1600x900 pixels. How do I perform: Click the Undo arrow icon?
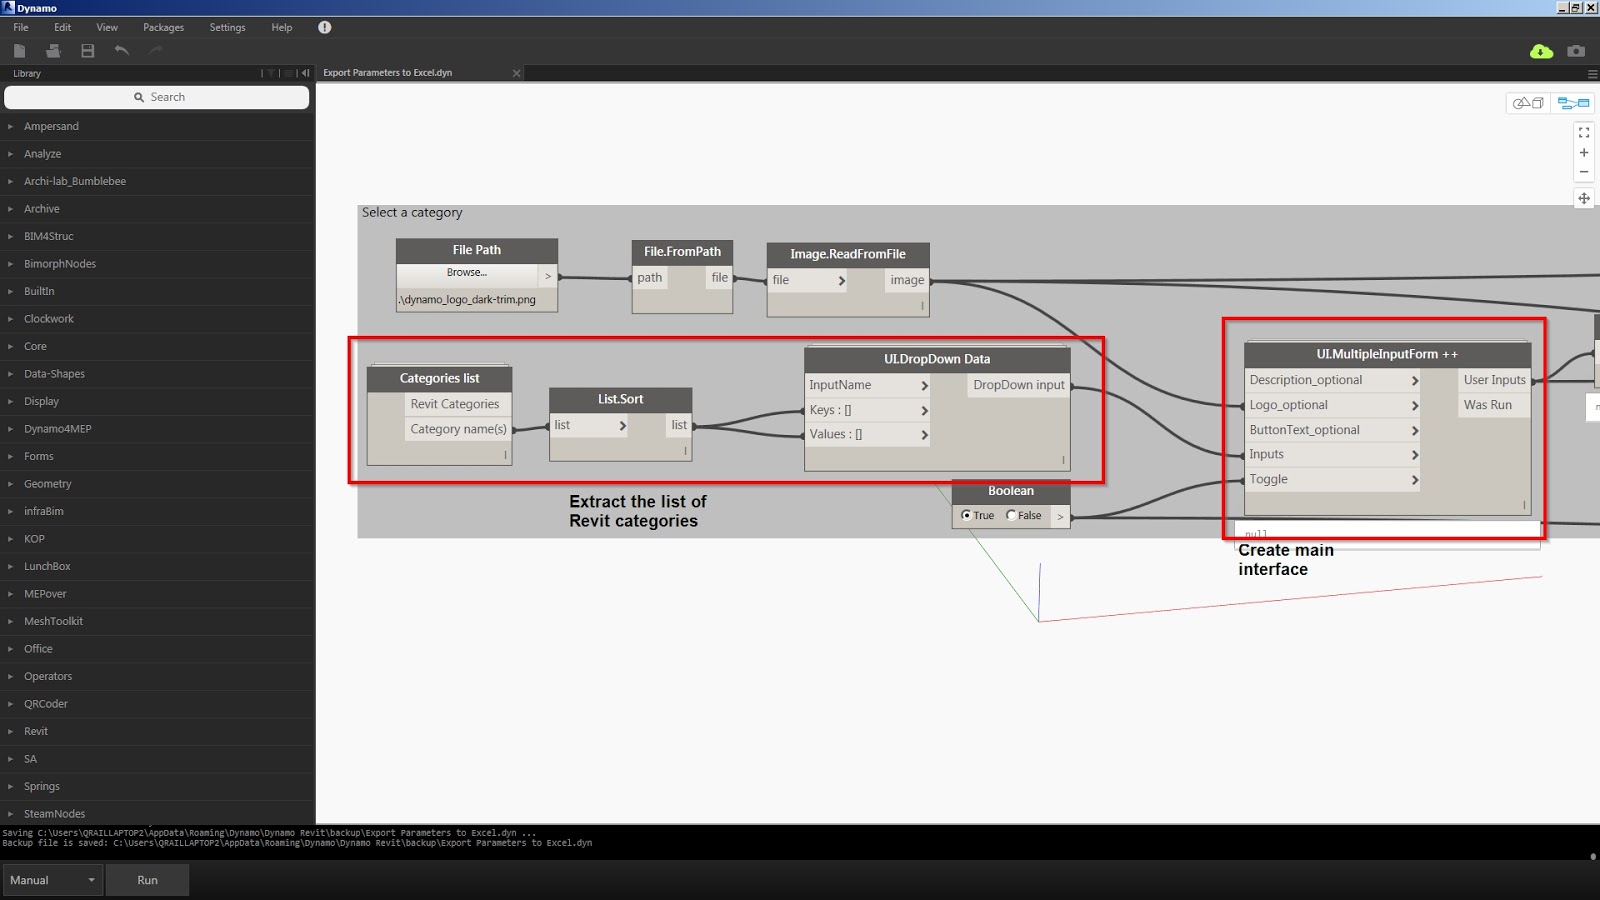[120, 50]
